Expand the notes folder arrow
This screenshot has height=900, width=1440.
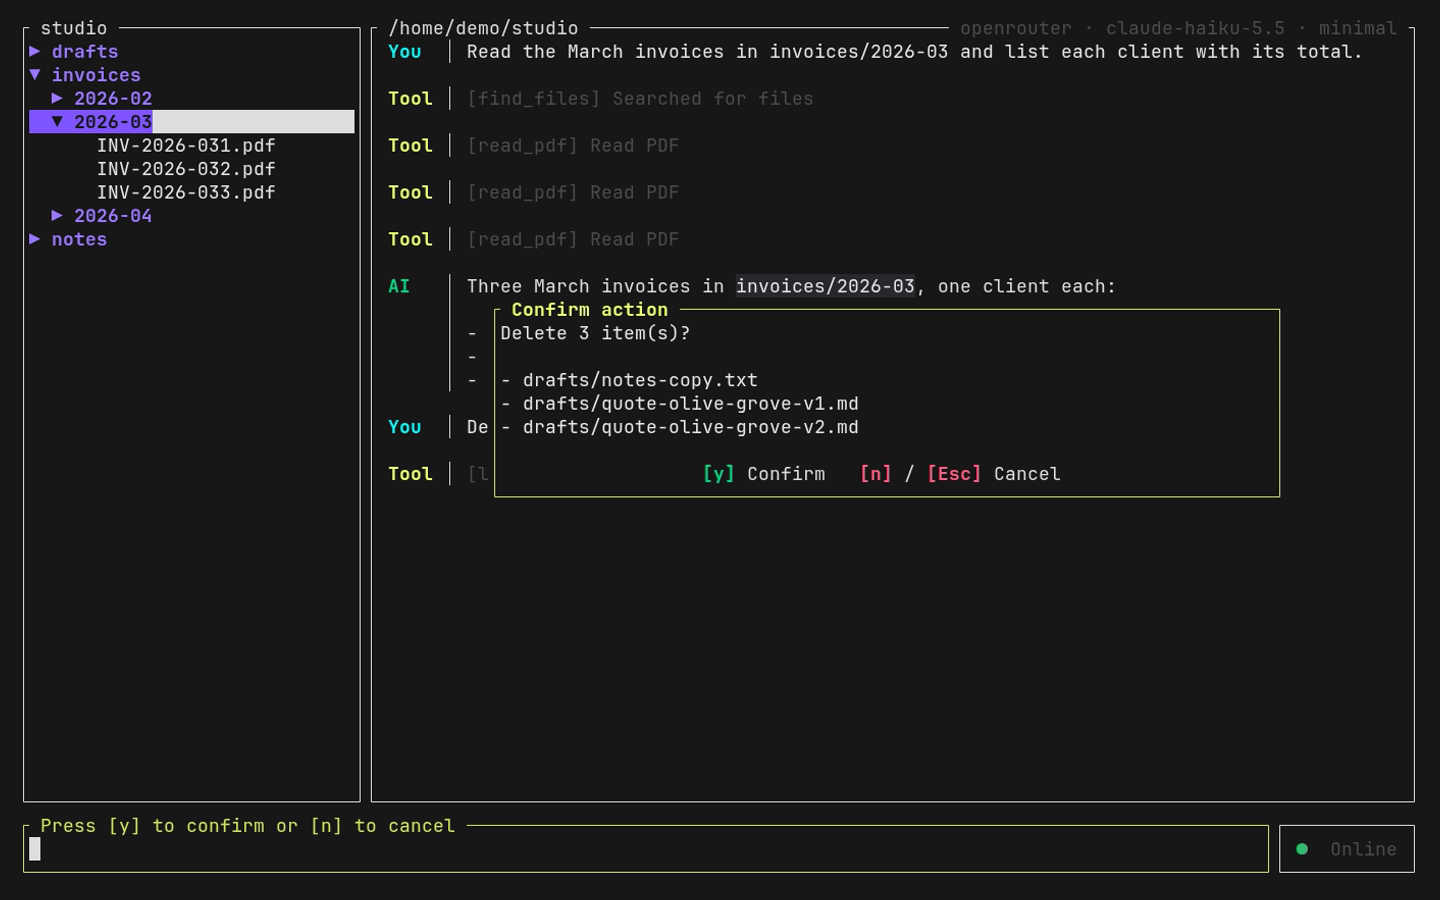[35, 239]
